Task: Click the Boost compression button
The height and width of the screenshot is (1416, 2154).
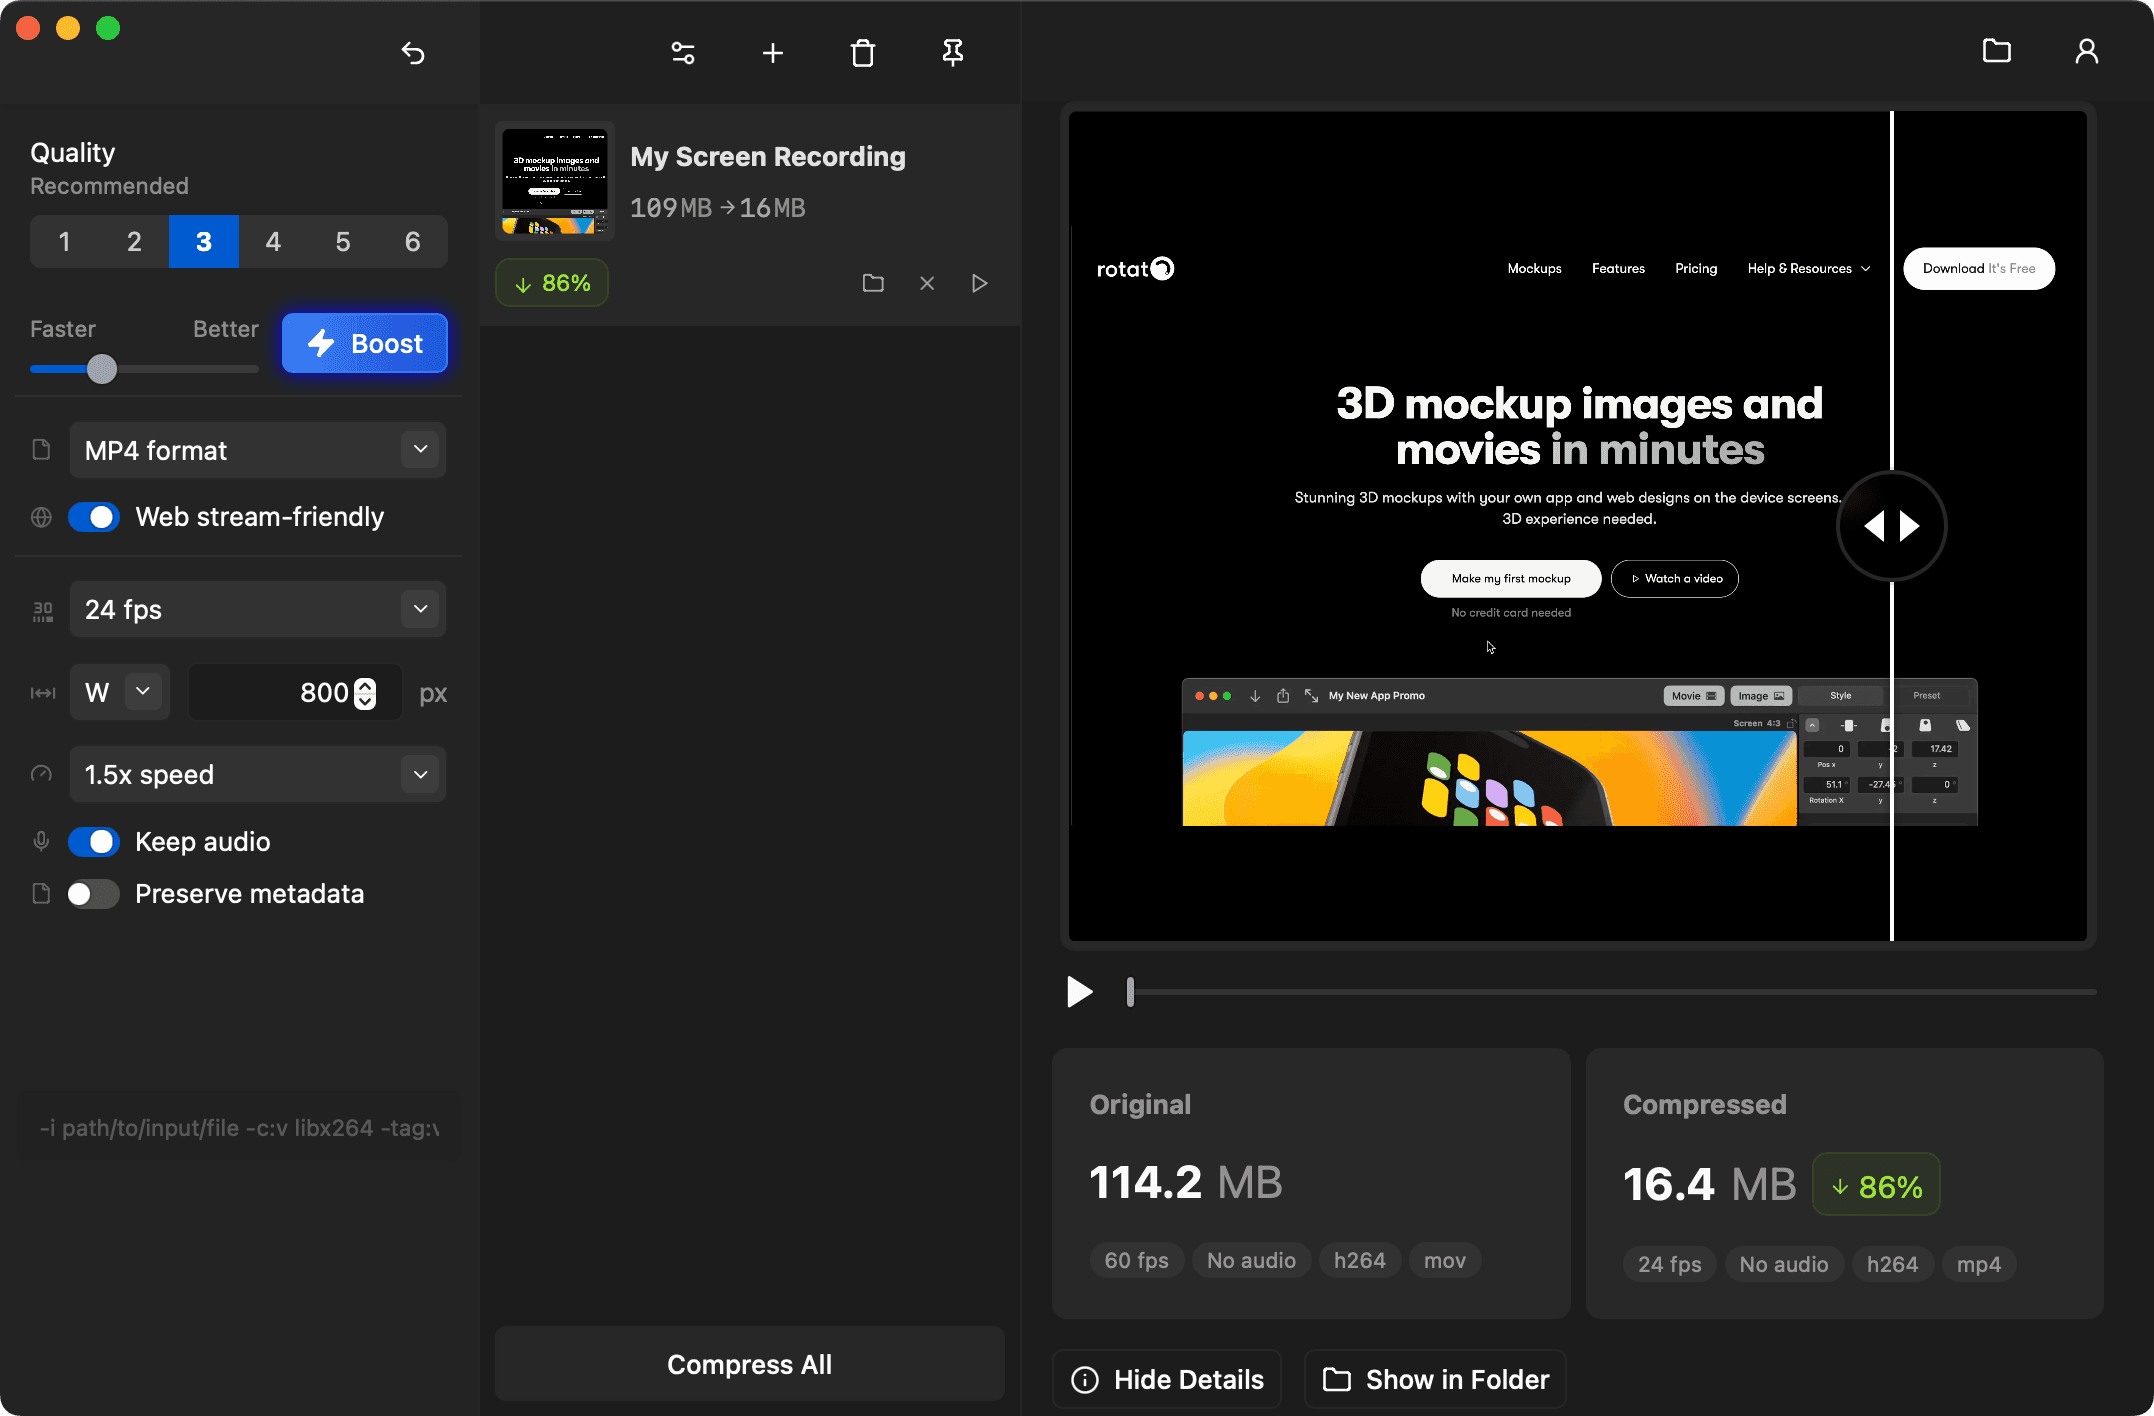Action: click(365, 345)
